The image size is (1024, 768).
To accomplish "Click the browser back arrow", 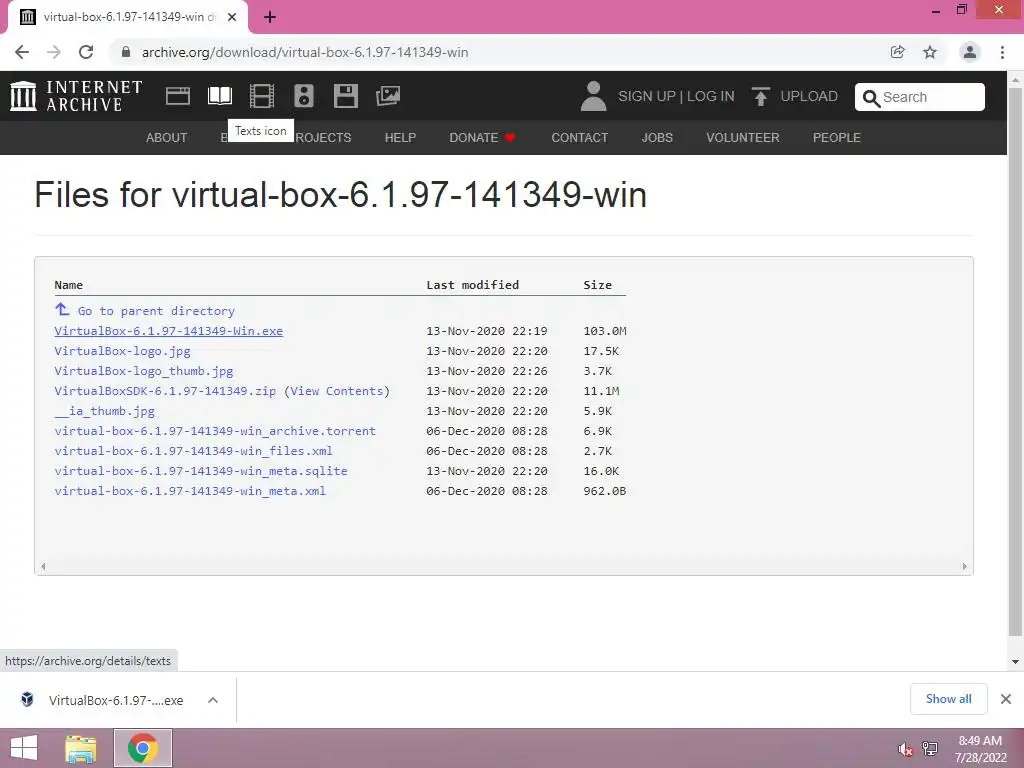I will click(22, 52).
